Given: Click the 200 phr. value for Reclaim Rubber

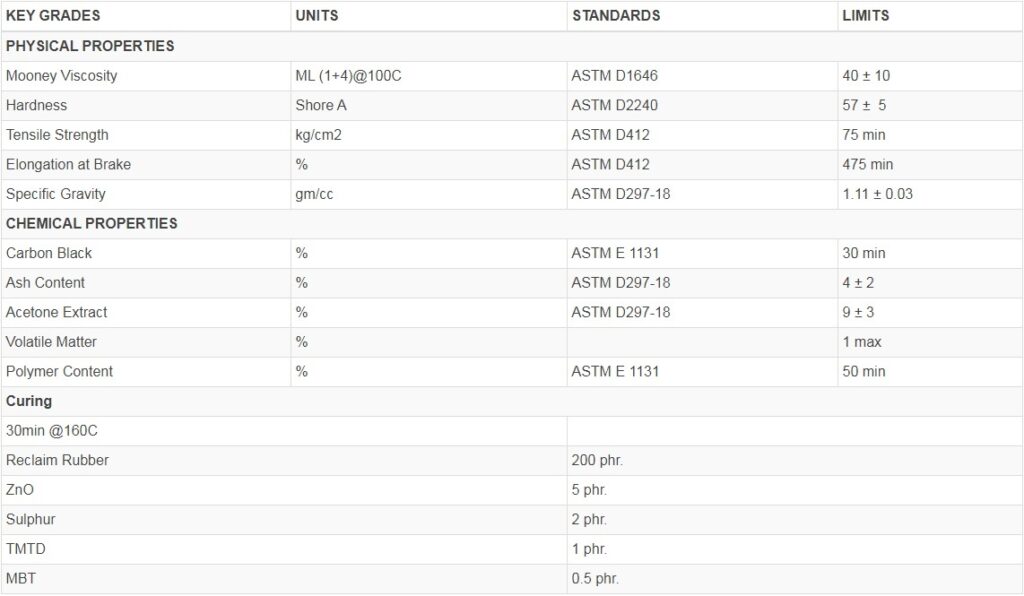Looking at the screenshot, I should [x=597, y=460].
